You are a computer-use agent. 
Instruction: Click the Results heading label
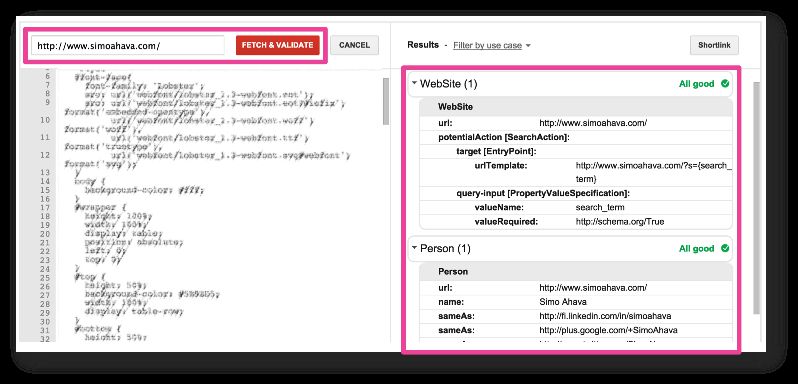coord(423,45)
